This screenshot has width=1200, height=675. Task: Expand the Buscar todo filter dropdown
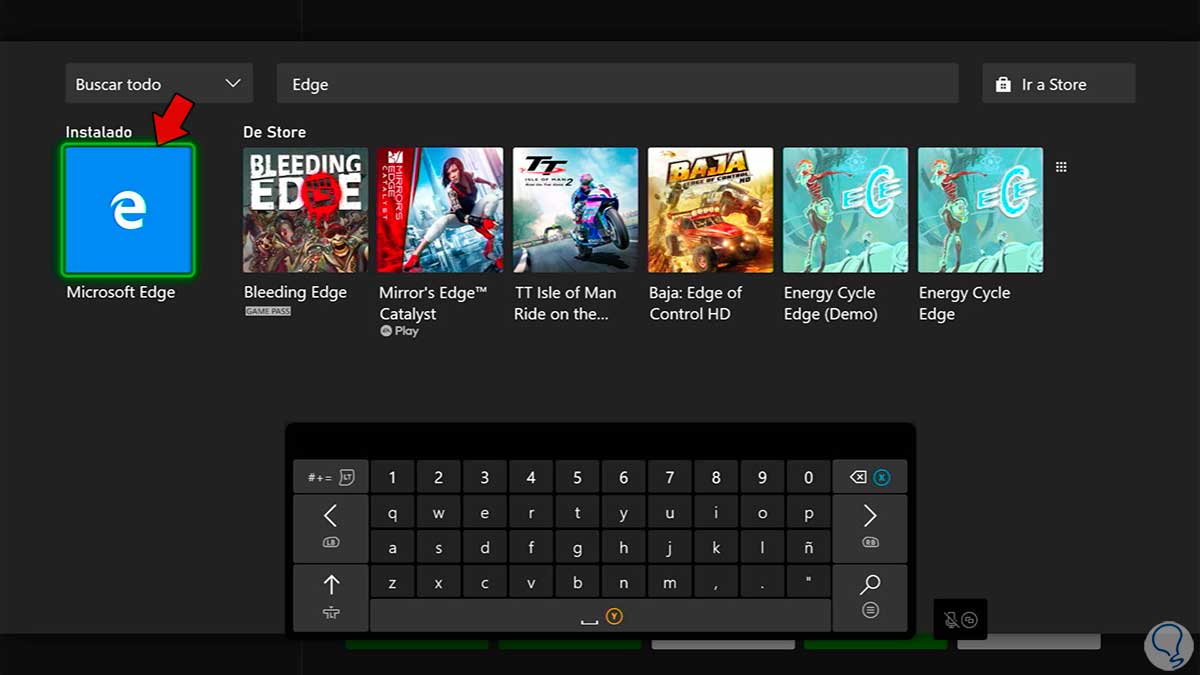click(159, 84)
